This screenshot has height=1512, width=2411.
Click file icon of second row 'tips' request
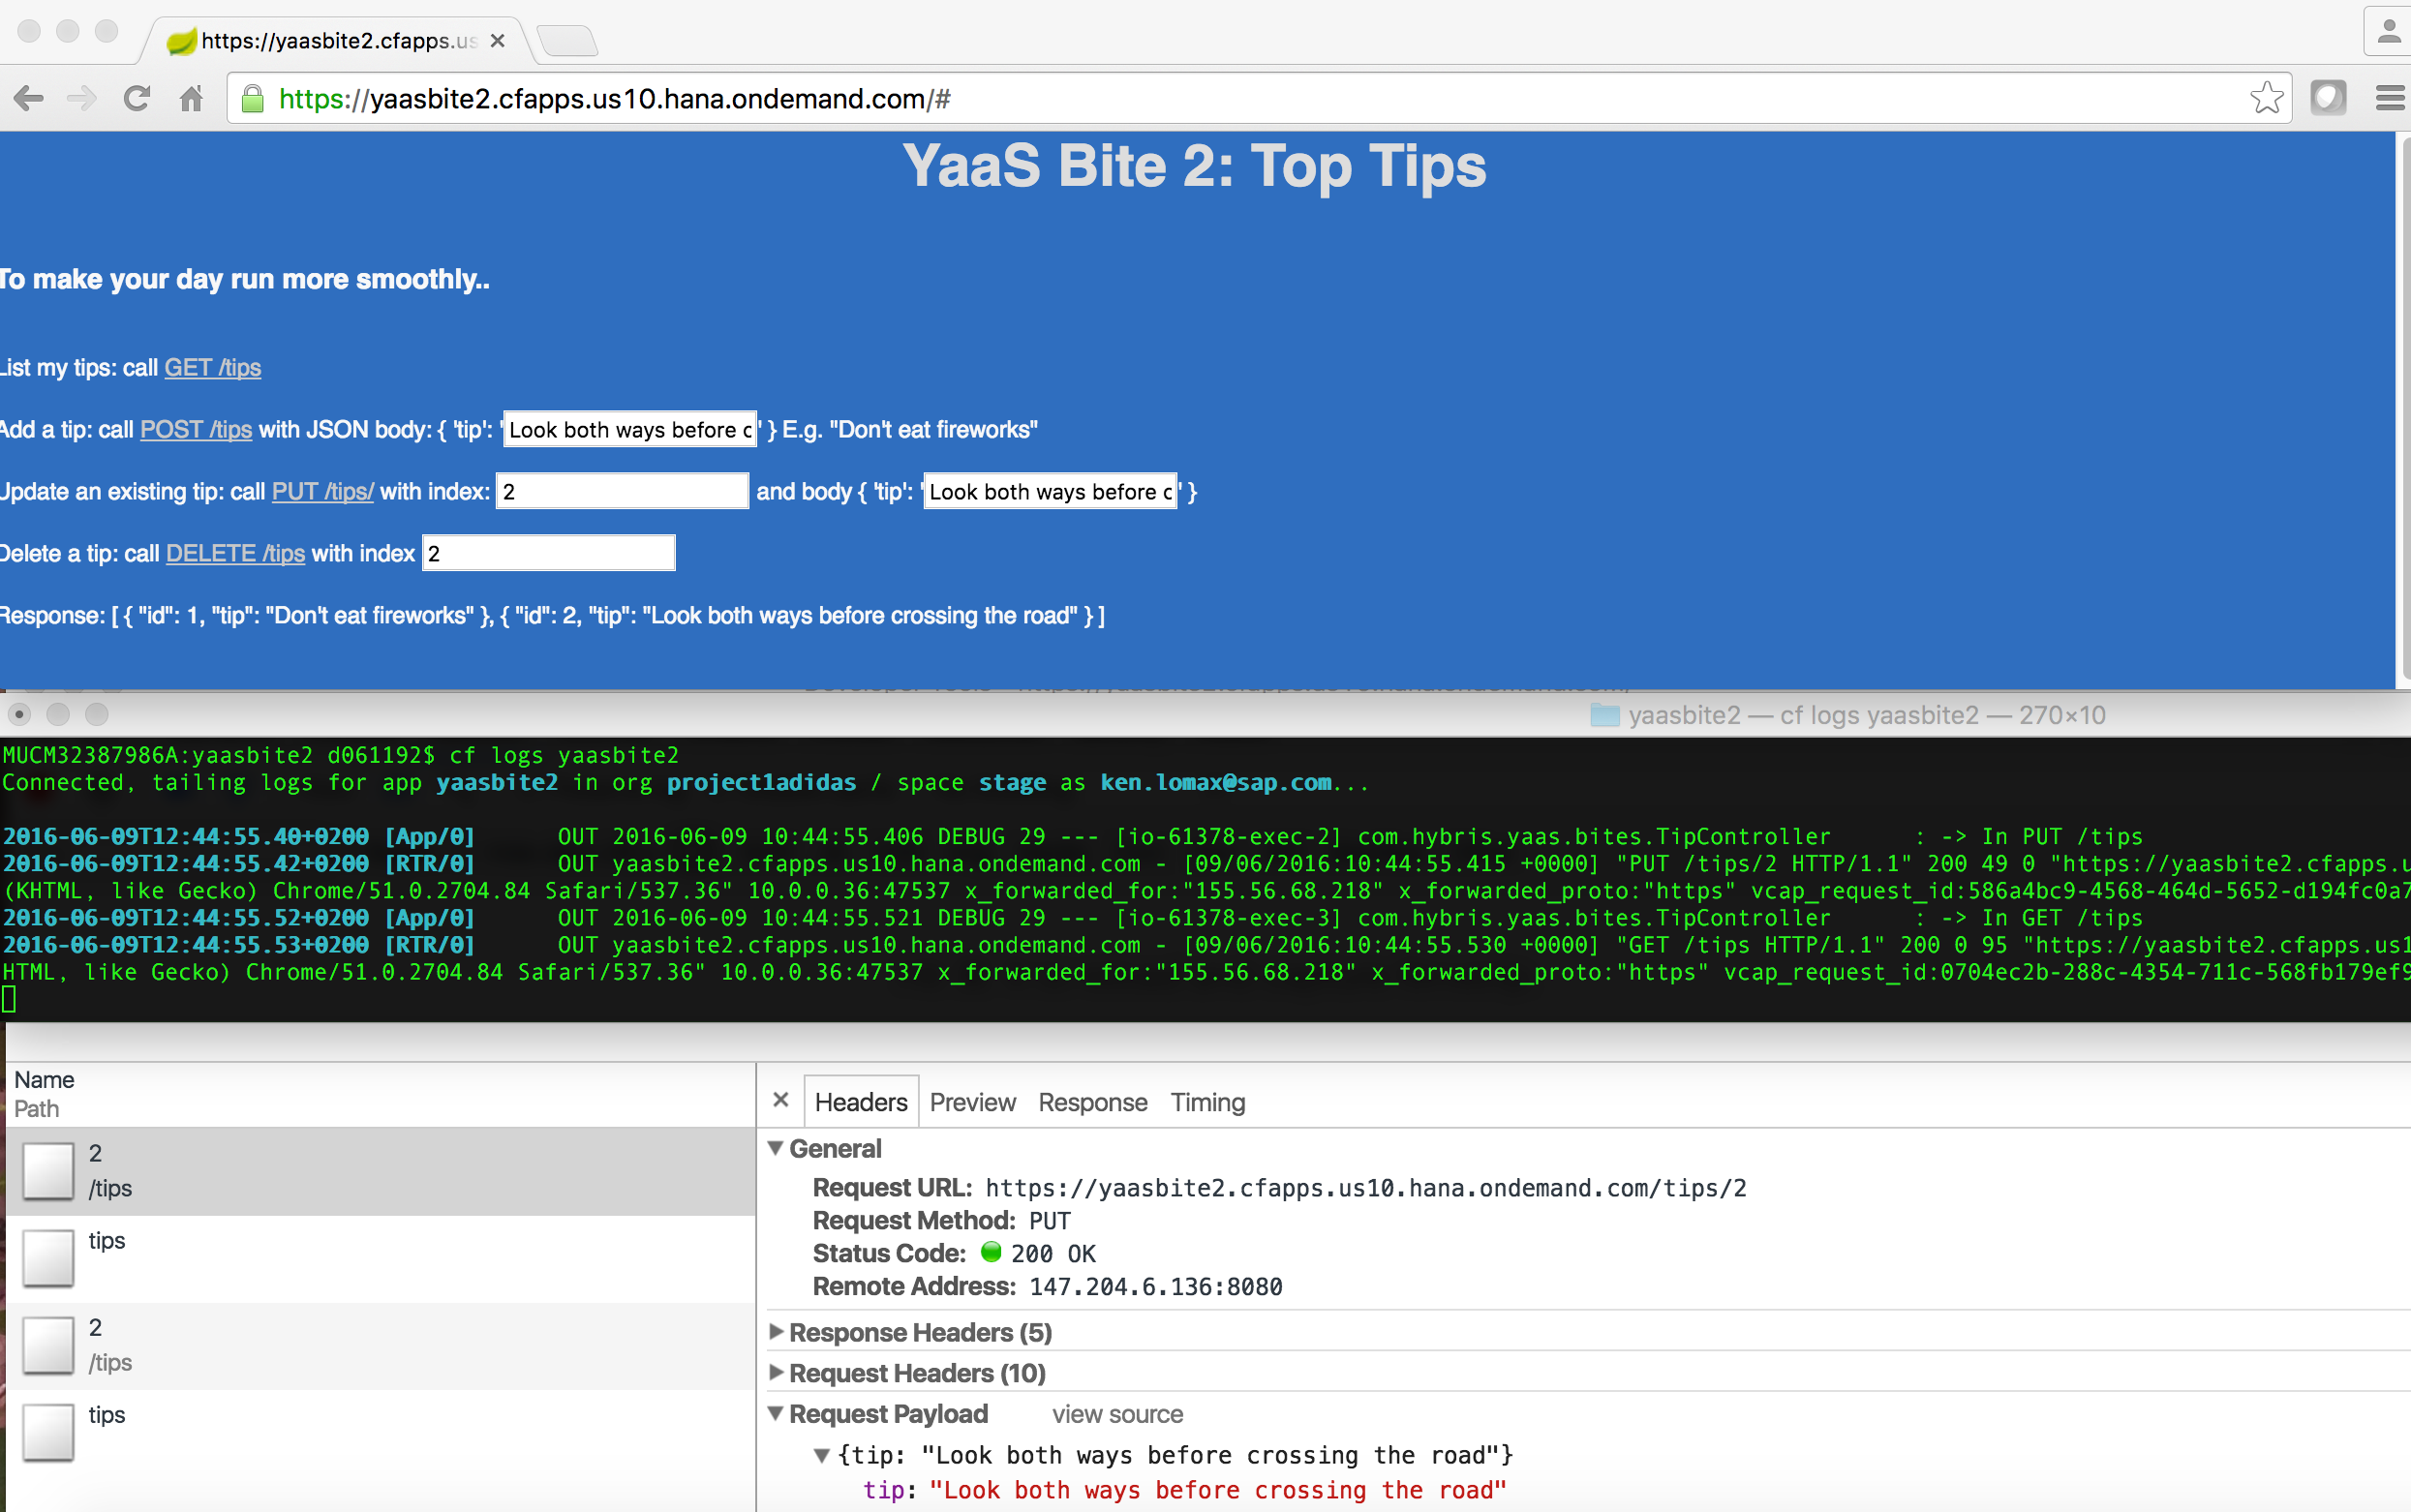click(x=48, y=1258)
